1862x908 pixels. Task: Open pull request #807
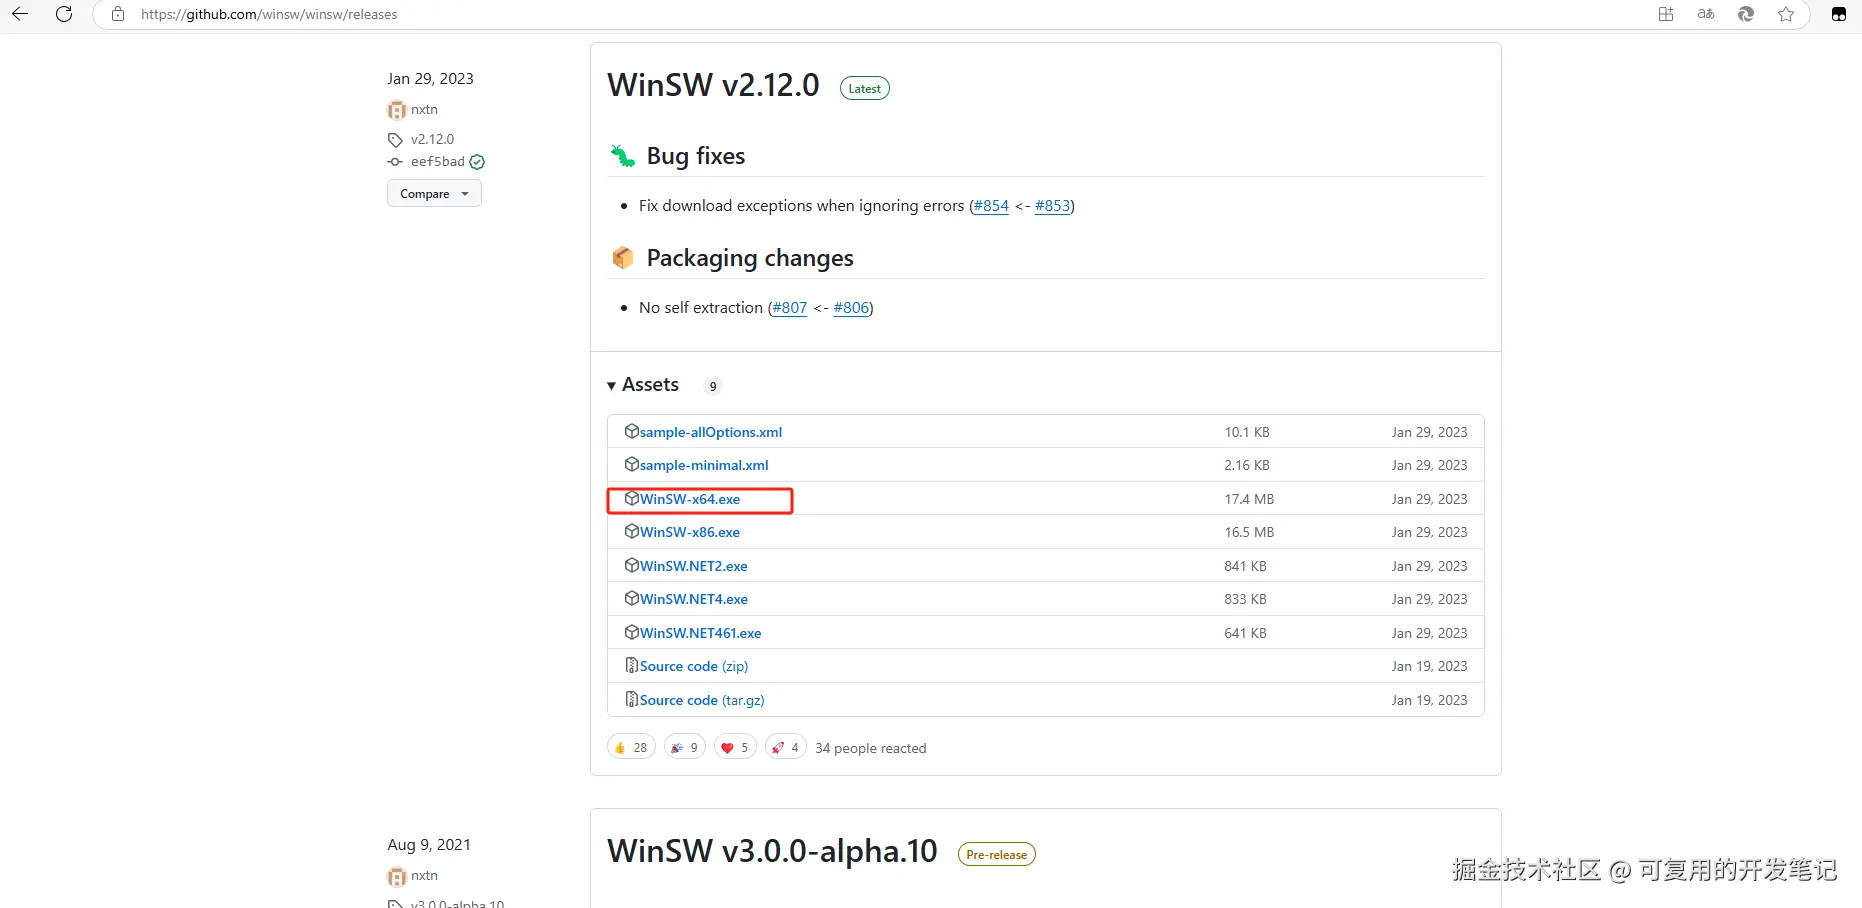790,308
